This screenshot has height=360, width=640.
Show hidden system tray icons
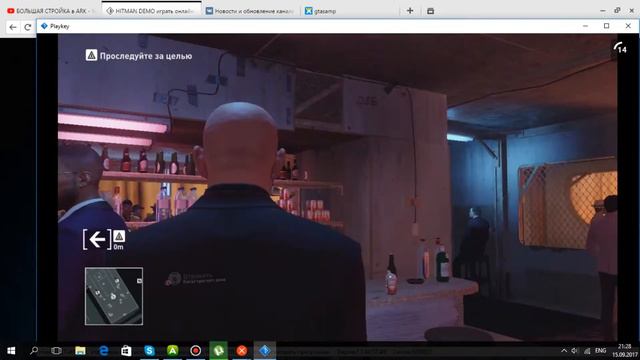point(564,351)
